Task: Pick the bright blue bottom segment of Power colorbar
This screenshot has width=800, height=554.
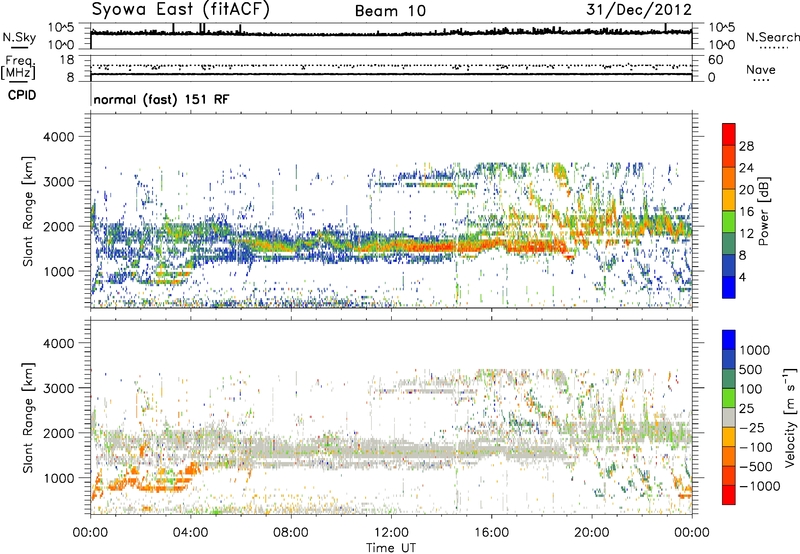Action: (729, 287)
